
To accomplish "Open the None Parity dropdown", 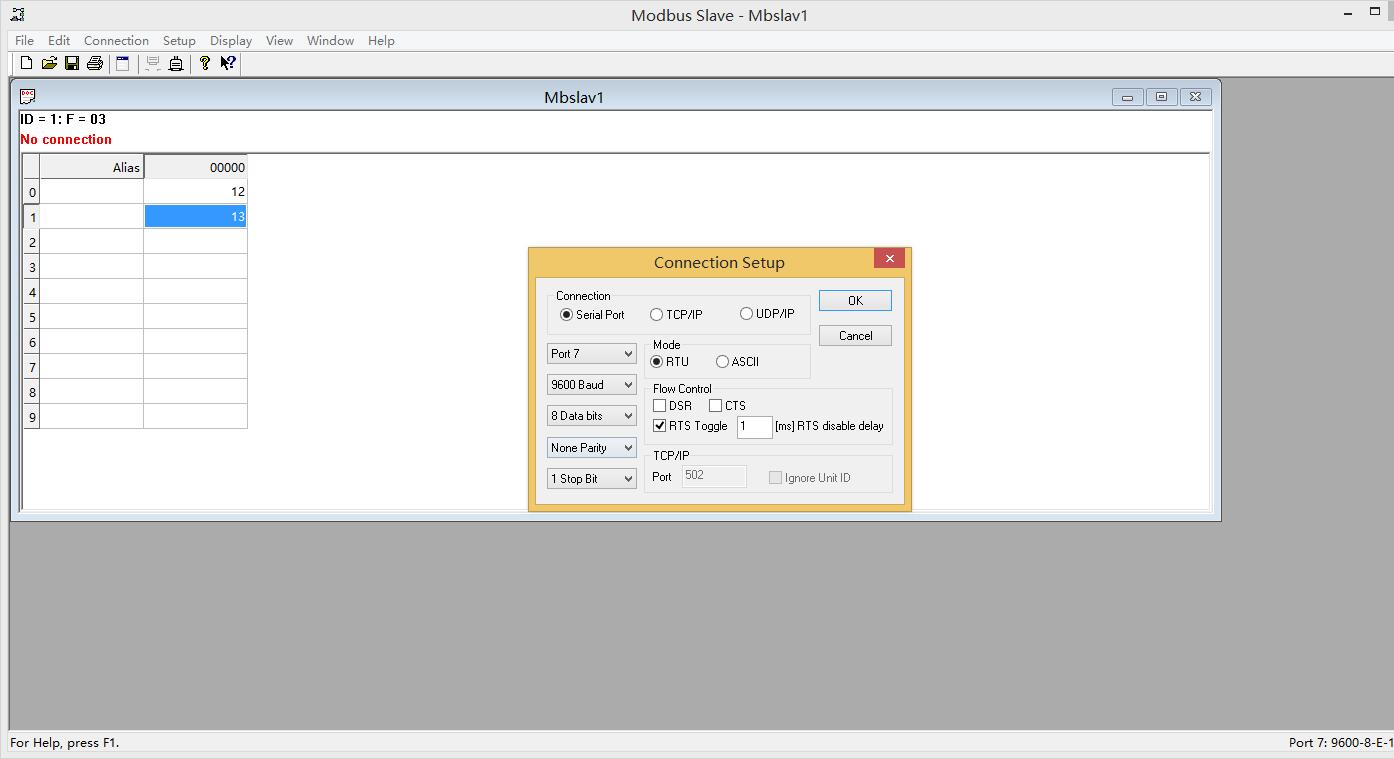I will pyautogui.click(x=592, y=448).
